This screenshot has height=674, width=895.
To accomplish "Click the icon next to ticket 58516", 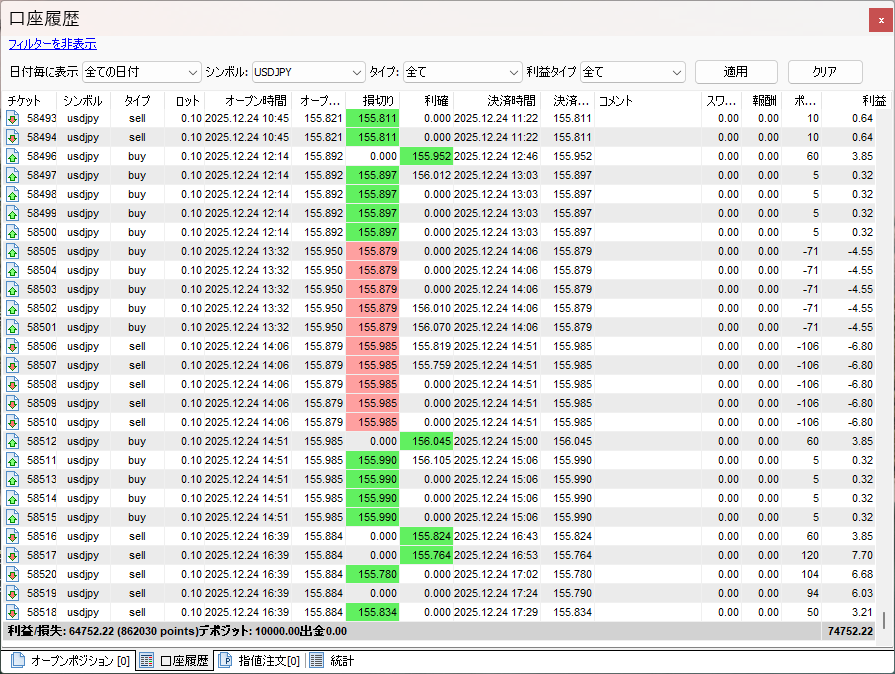I will click(13, 536).
